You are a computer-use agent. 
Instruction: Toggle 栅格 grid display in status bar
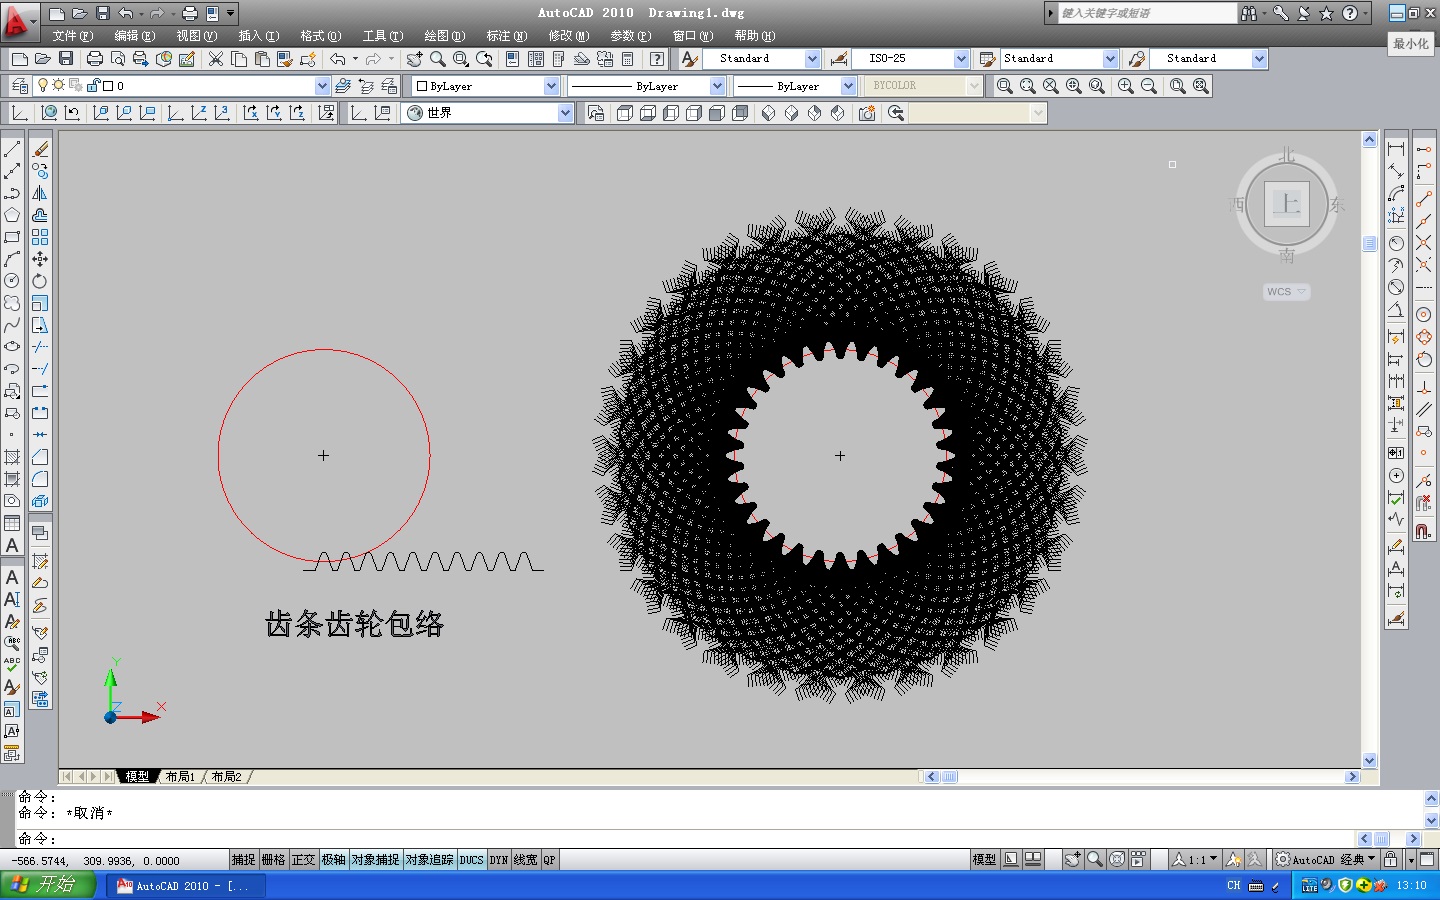coord(273,860)
